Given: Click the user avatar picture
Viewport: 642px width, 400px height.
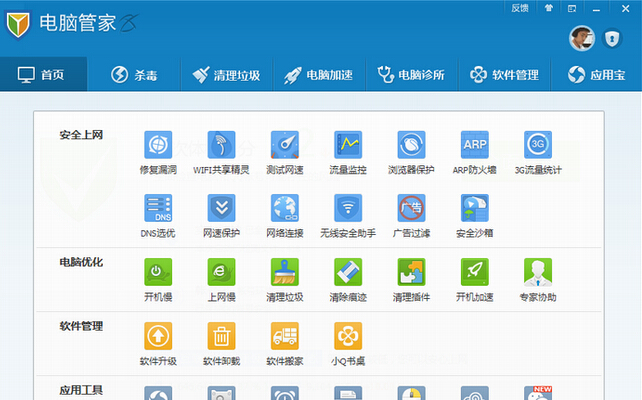Looking at the screenshot, I should [x=582, y=38].
